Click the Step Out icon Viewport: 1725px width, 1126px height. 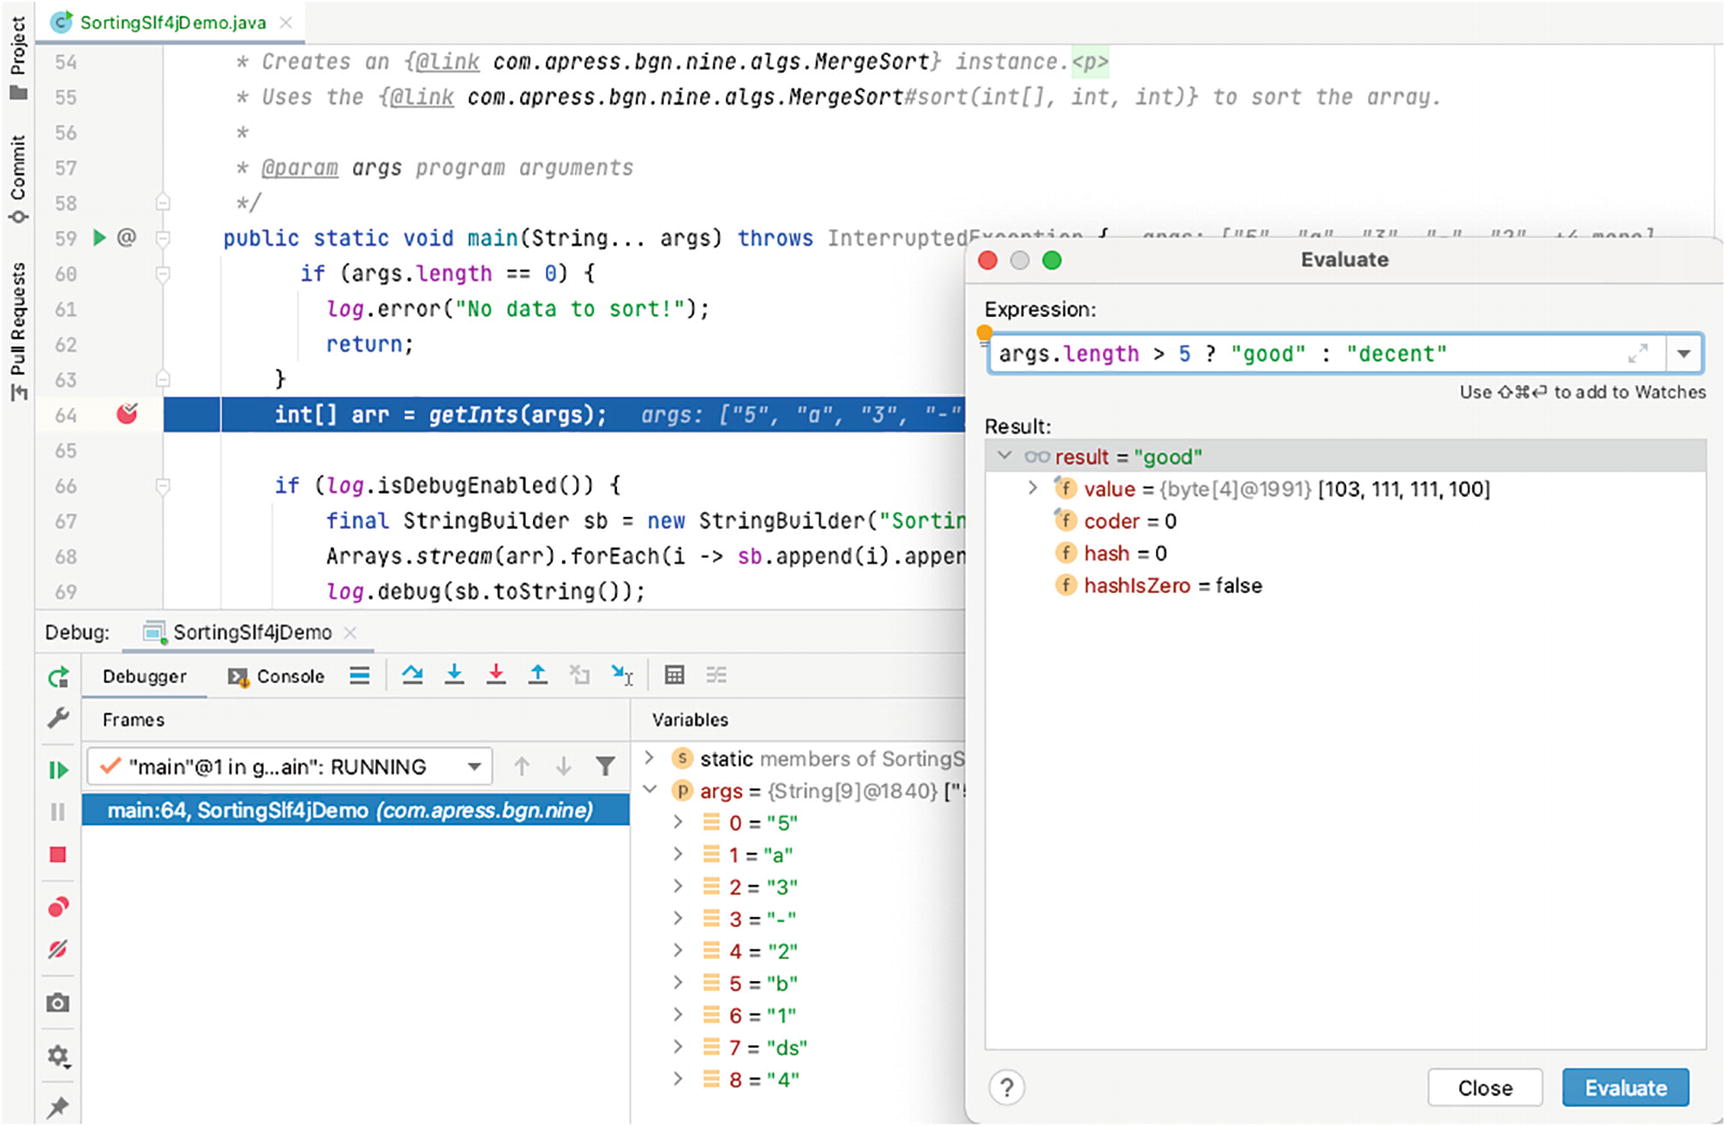538,675
